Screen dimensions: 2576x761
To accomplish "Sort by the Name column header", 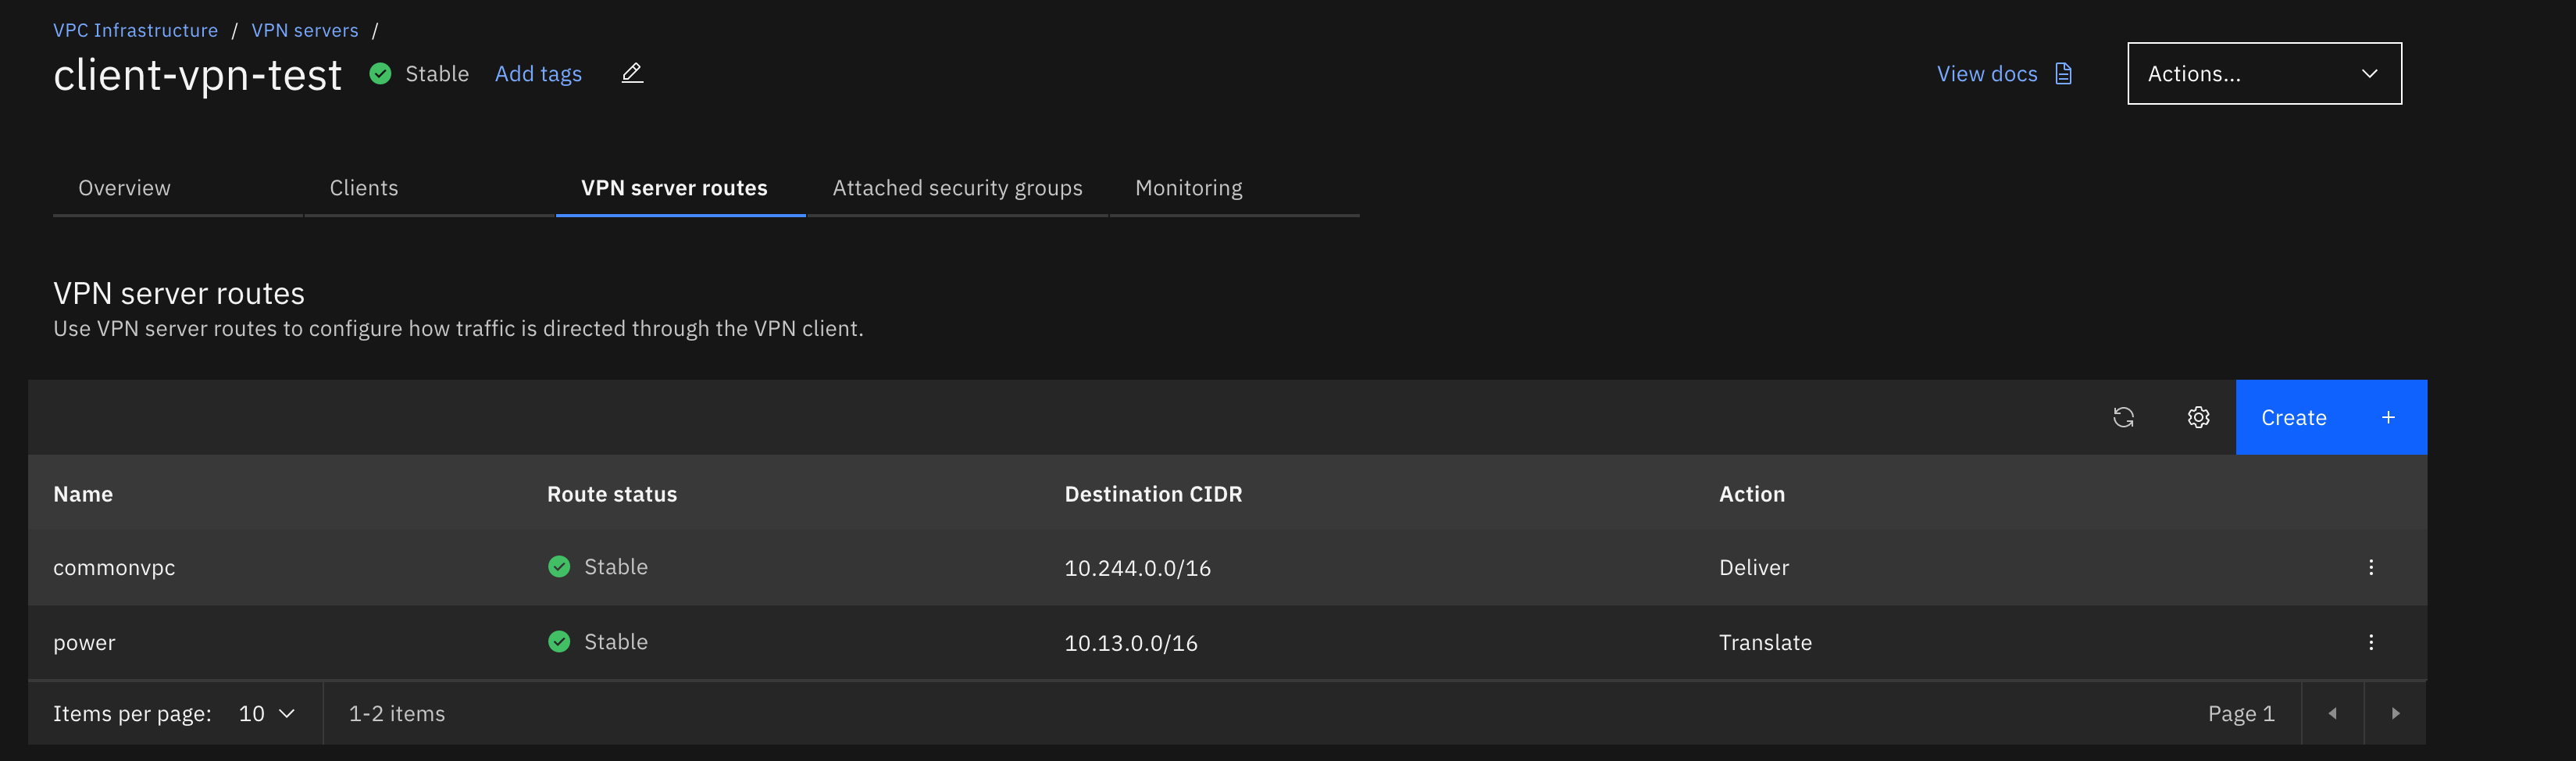I will pos(83,494).
